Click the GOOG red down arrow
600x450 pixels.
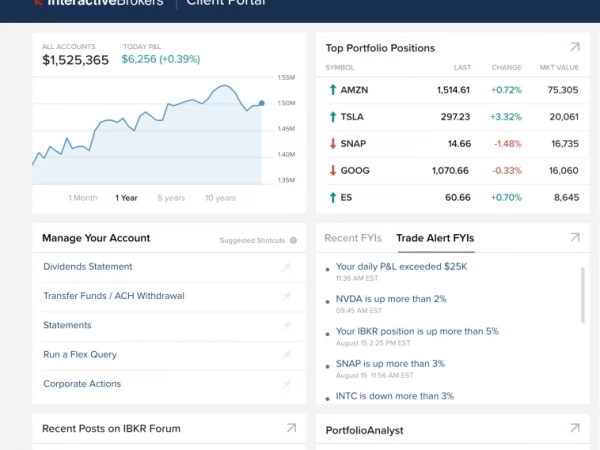333,170
